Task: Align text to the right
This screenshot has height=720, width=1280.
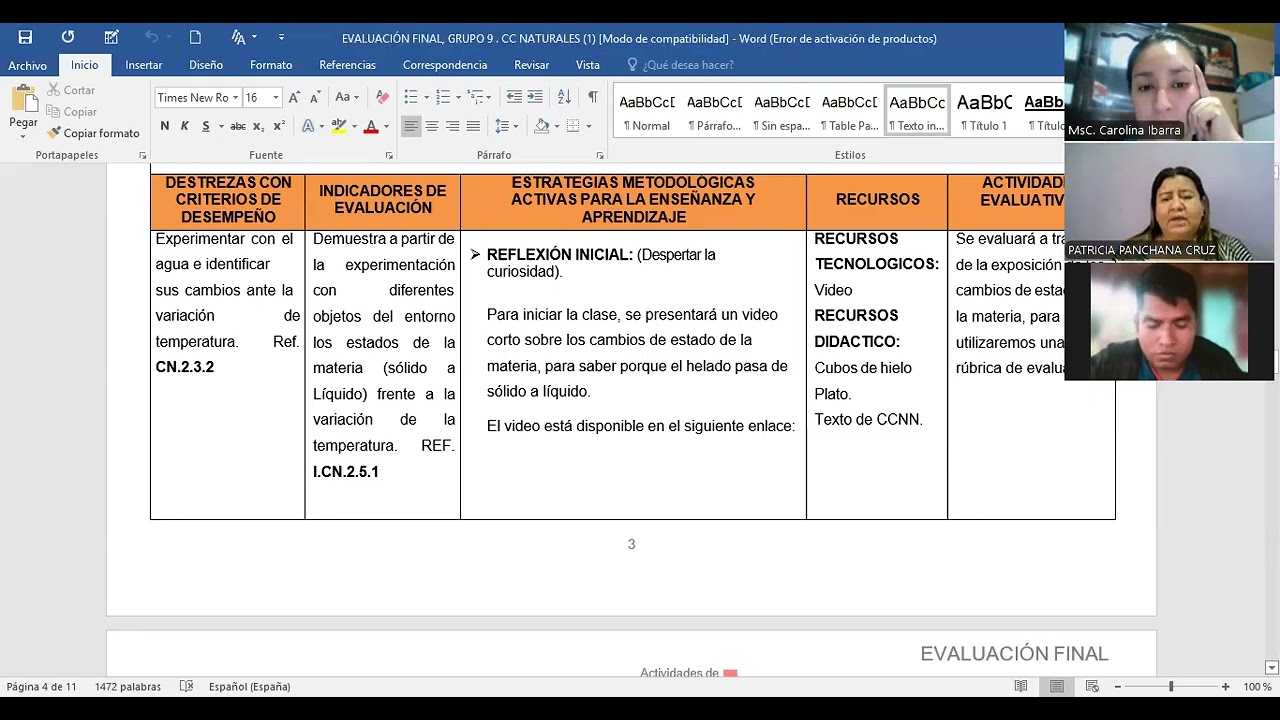Action: [x=452, y=126]
